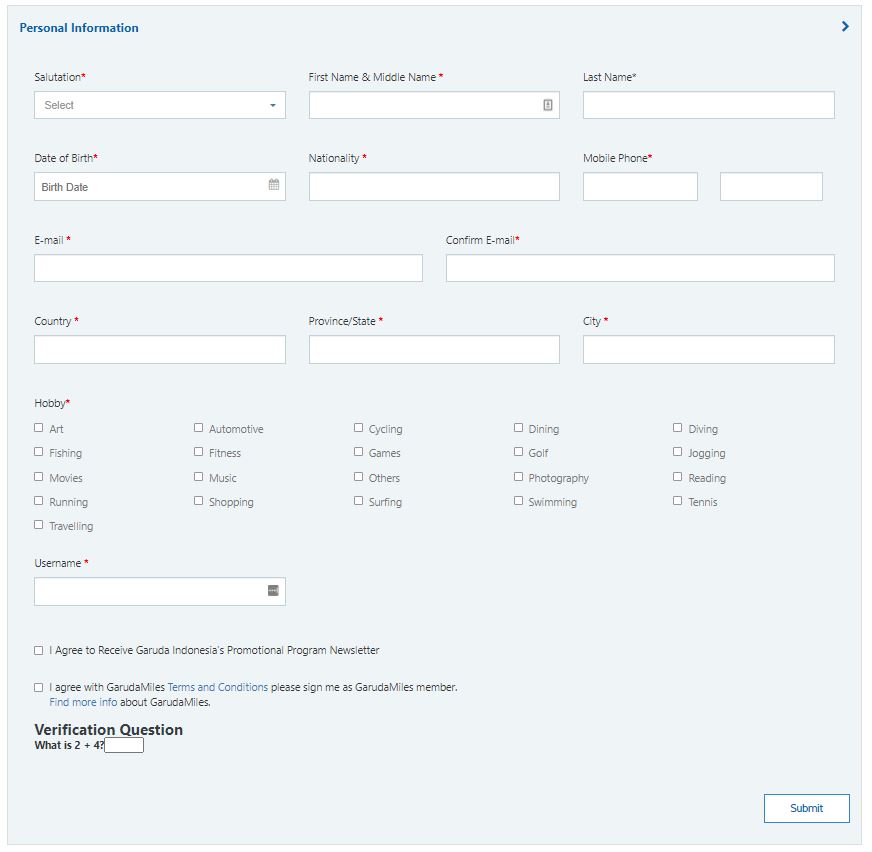The image size is (872, 852).
Task: Check the Automotive hobby checkbox
Action: [199, 428]
